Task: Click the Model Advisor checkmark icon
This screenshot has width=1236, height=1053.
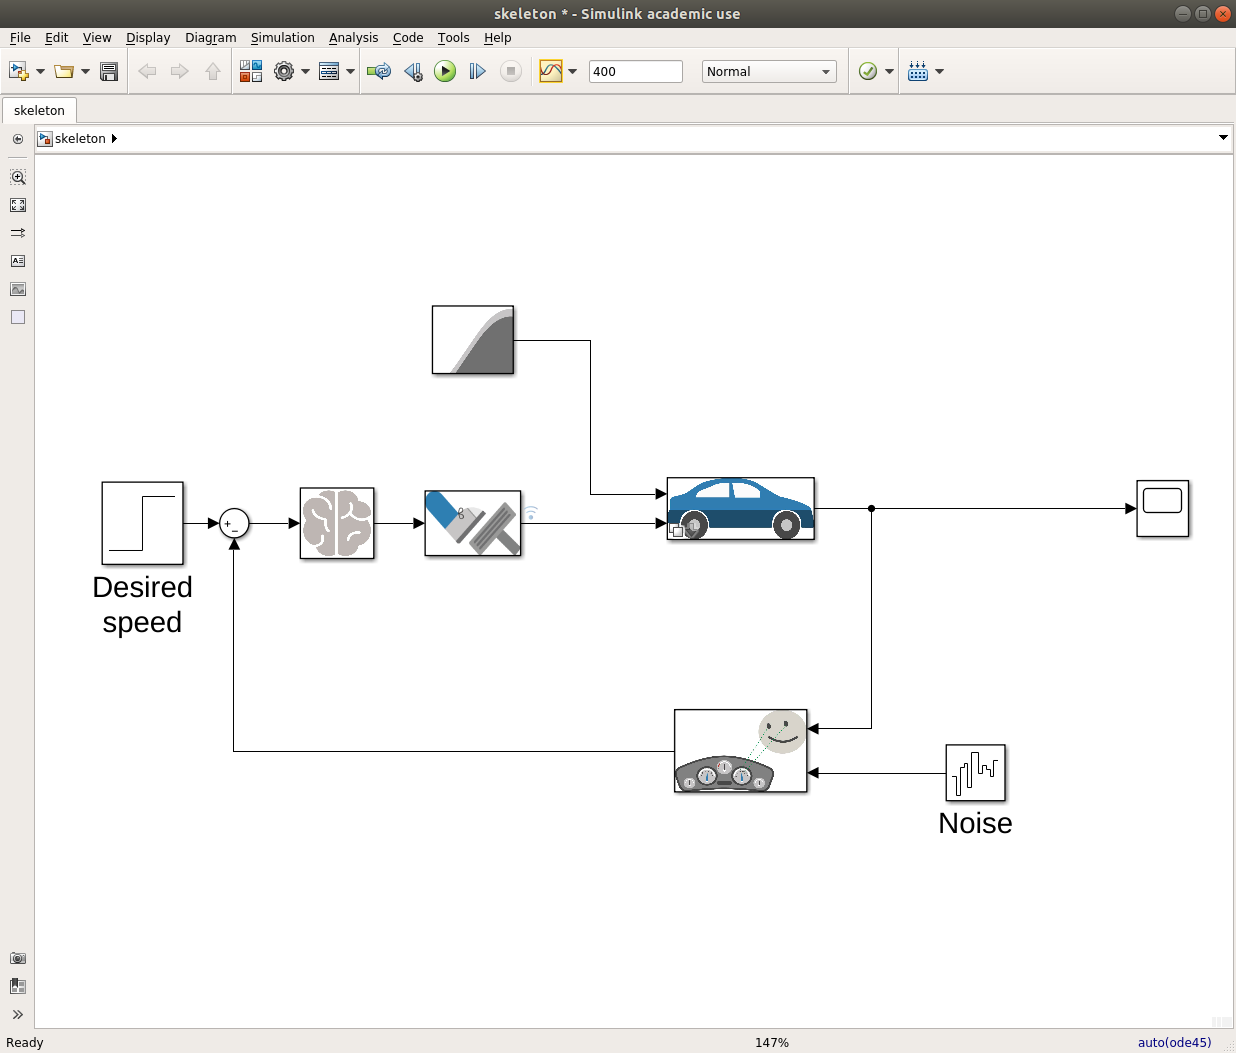Action: (868, 71)
